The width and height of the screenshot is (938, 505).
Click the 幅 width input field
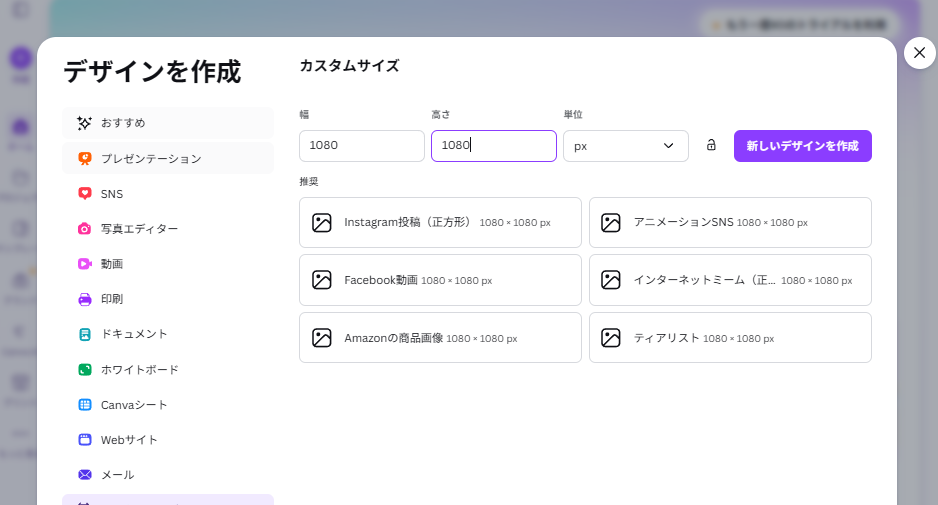click(361, 146)
